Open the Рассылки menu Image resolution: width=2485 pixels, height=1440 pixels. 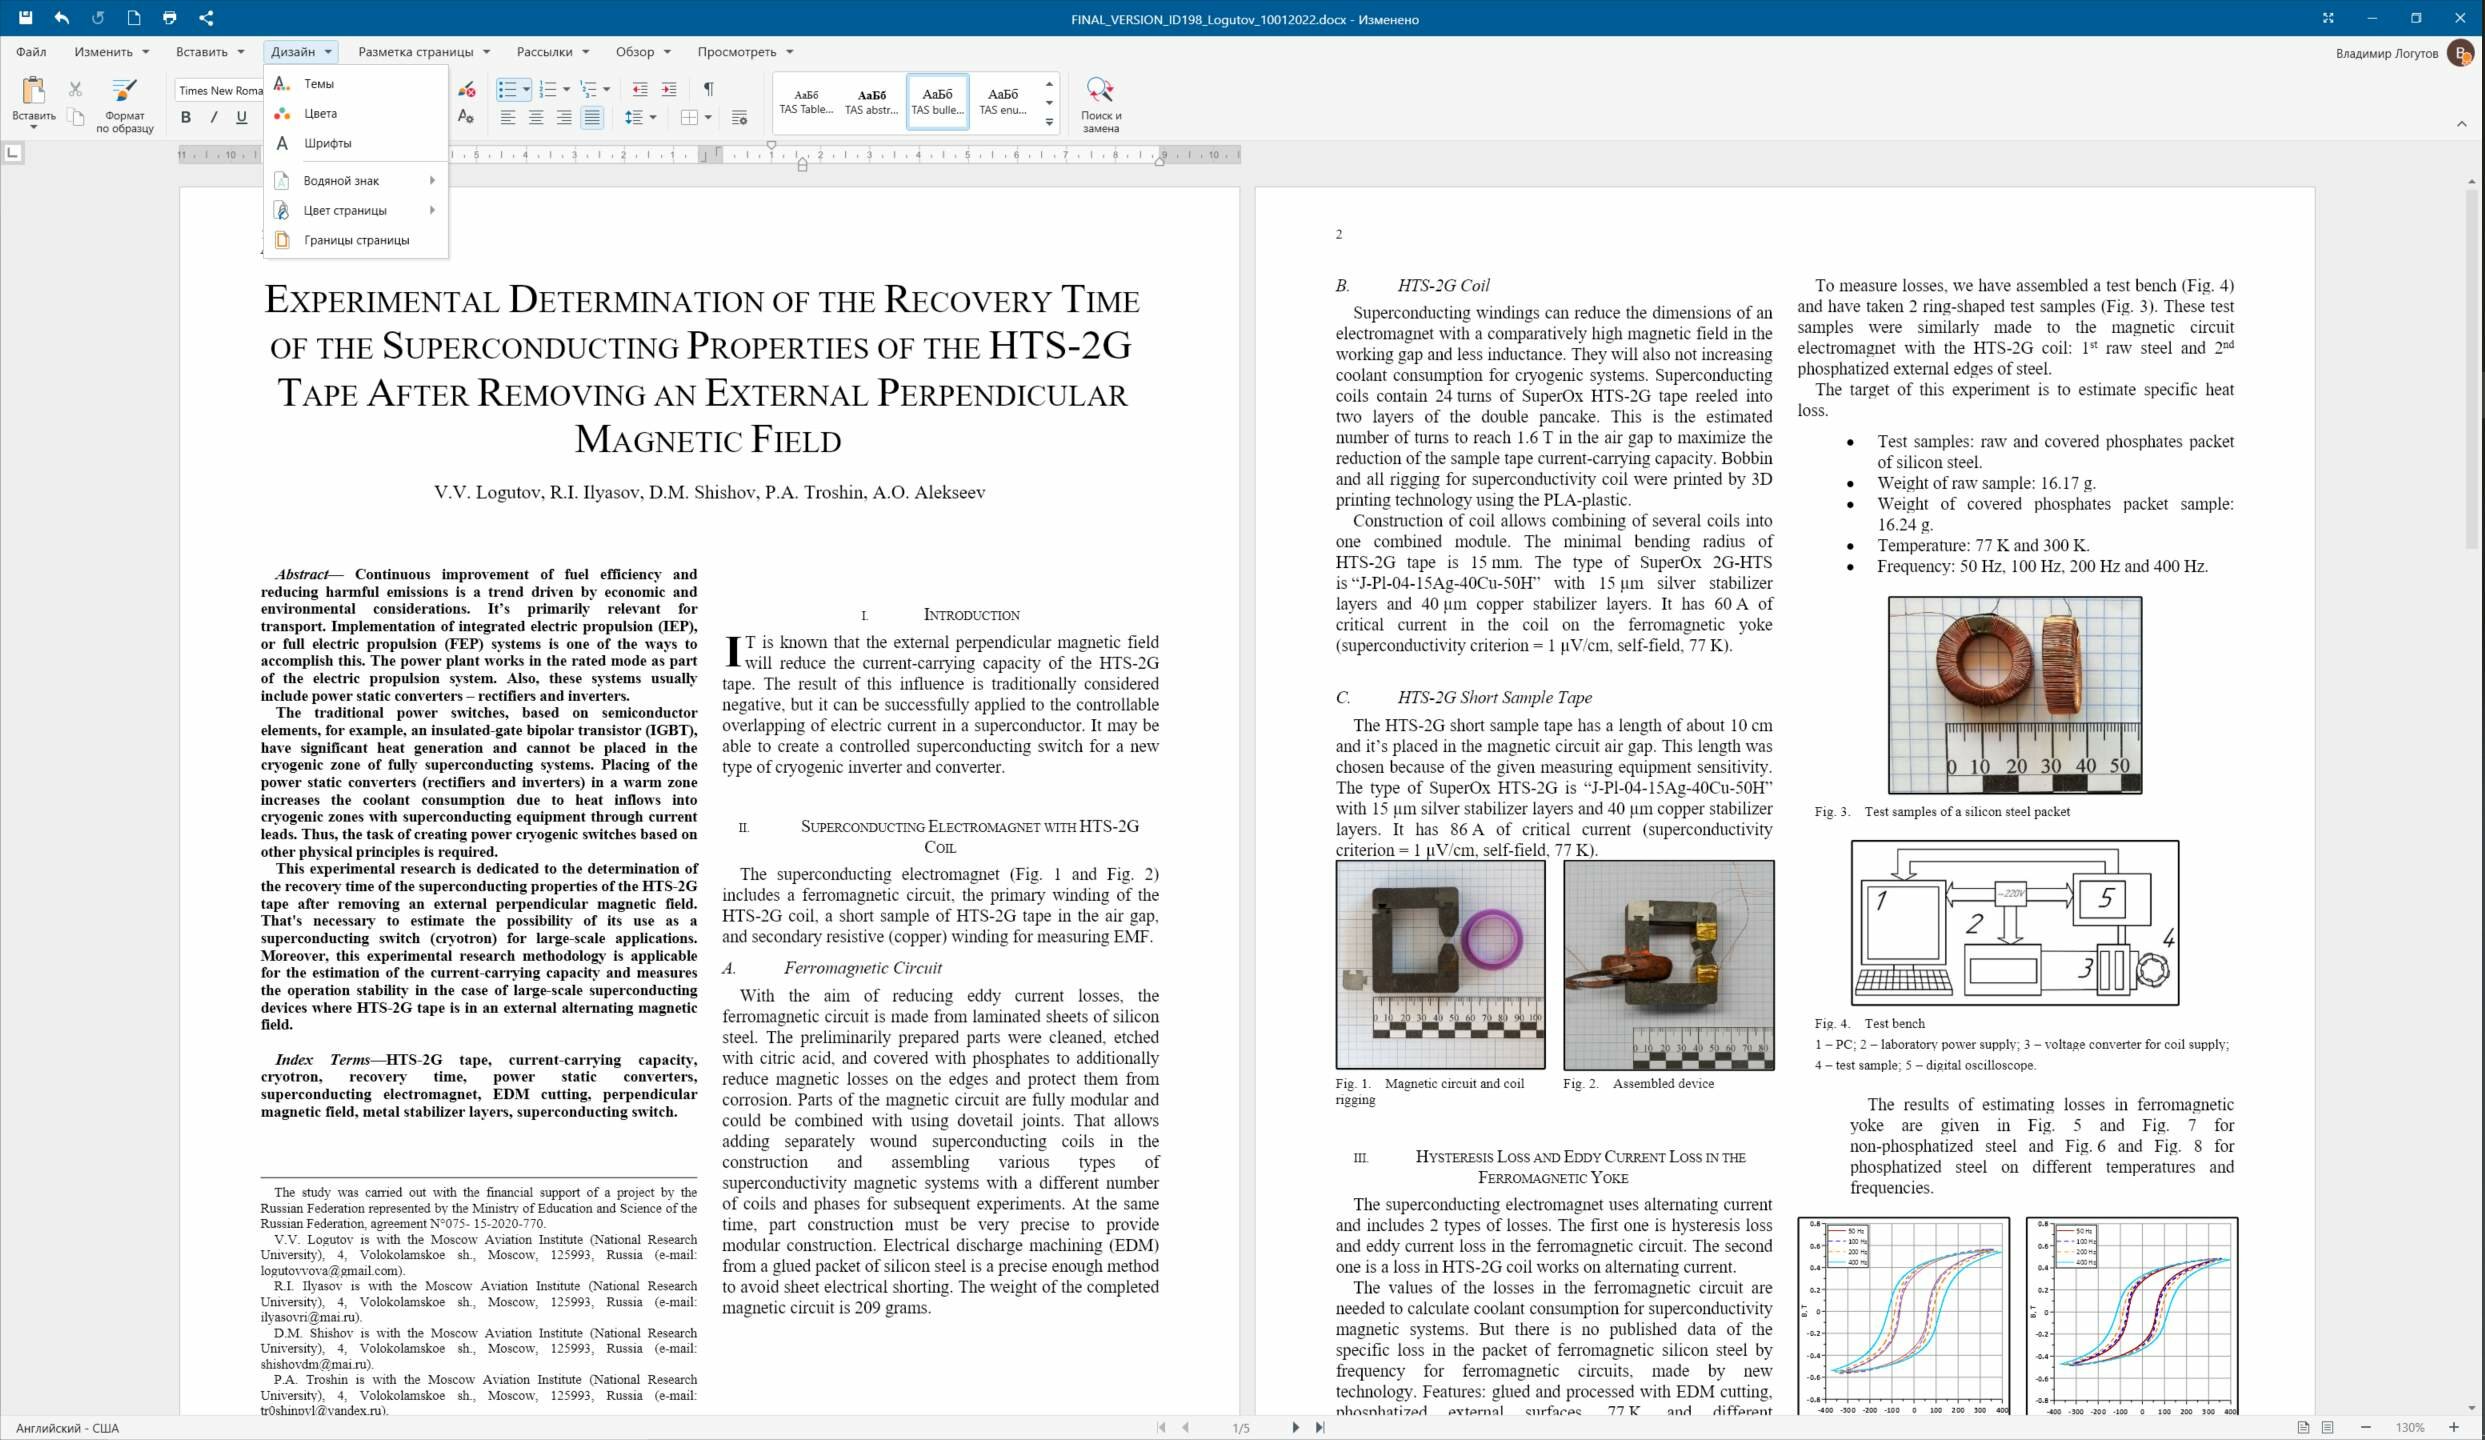553,51
